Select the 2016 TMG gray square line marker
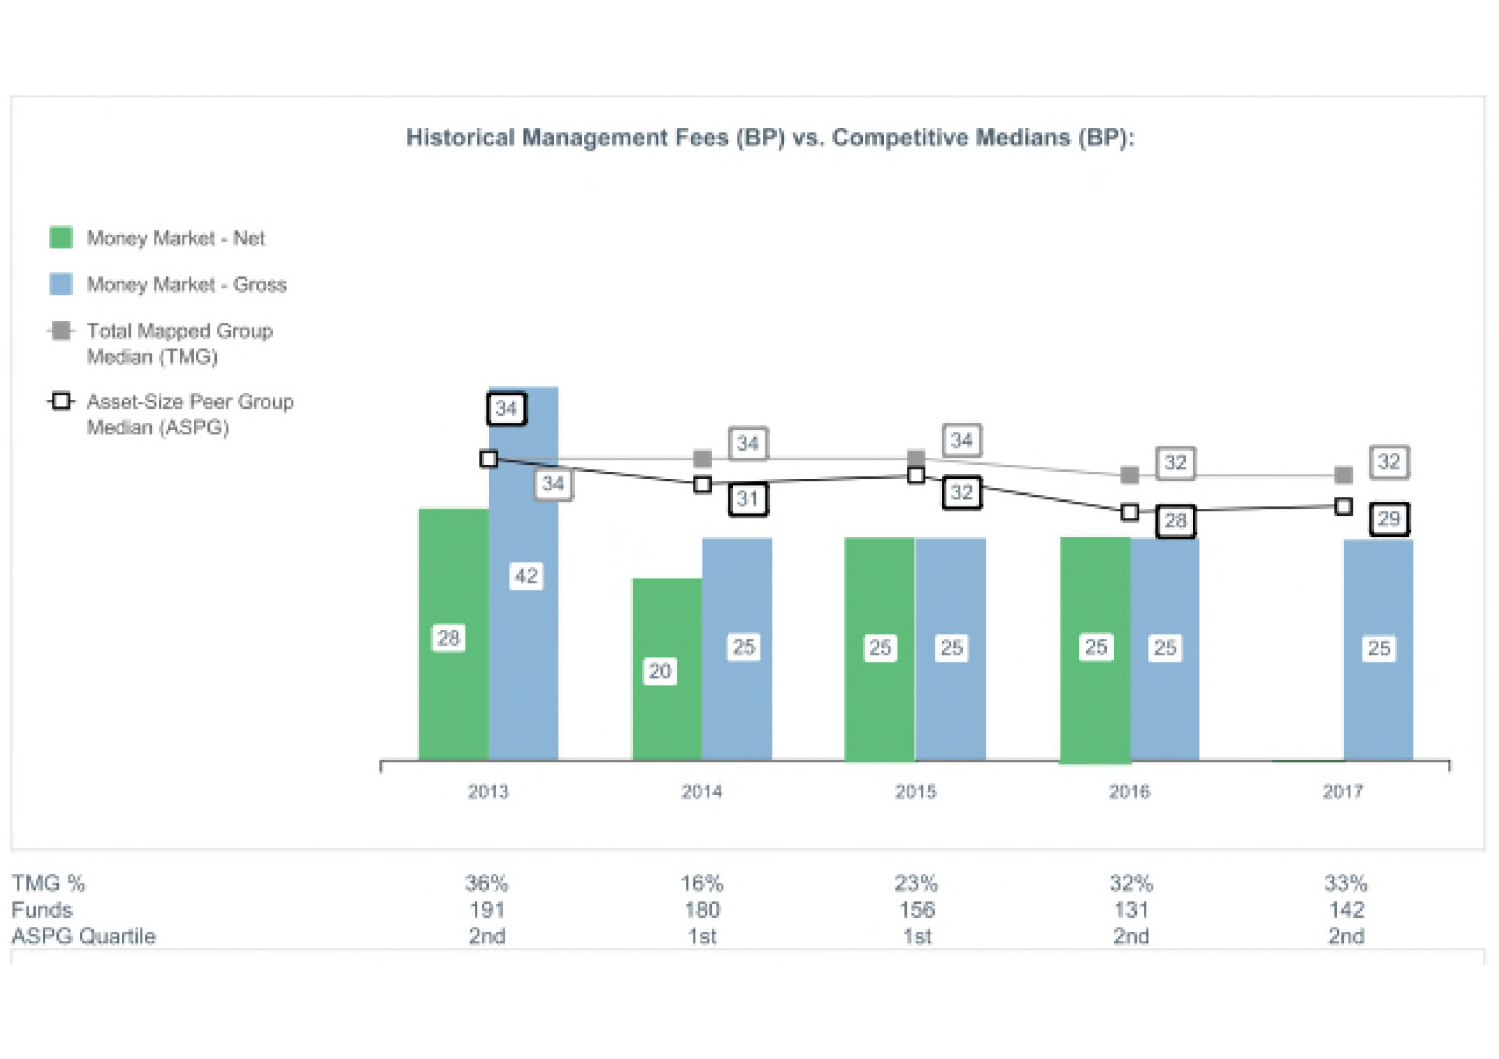The image size is (1499, 1059). [1130, 475]
